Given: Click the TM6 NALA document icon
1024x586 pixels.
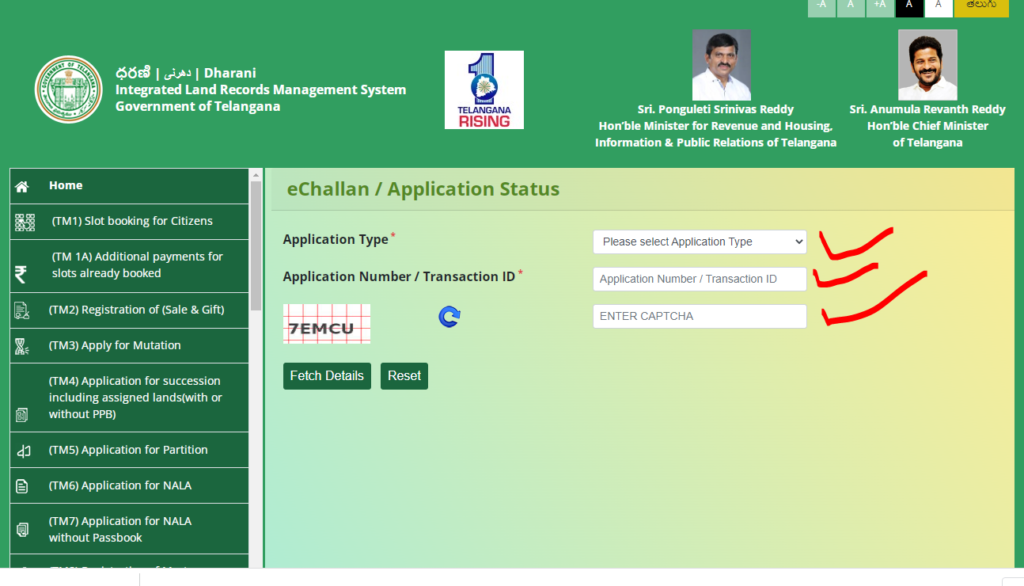Looking at the screenshot, I should point(22,486).
